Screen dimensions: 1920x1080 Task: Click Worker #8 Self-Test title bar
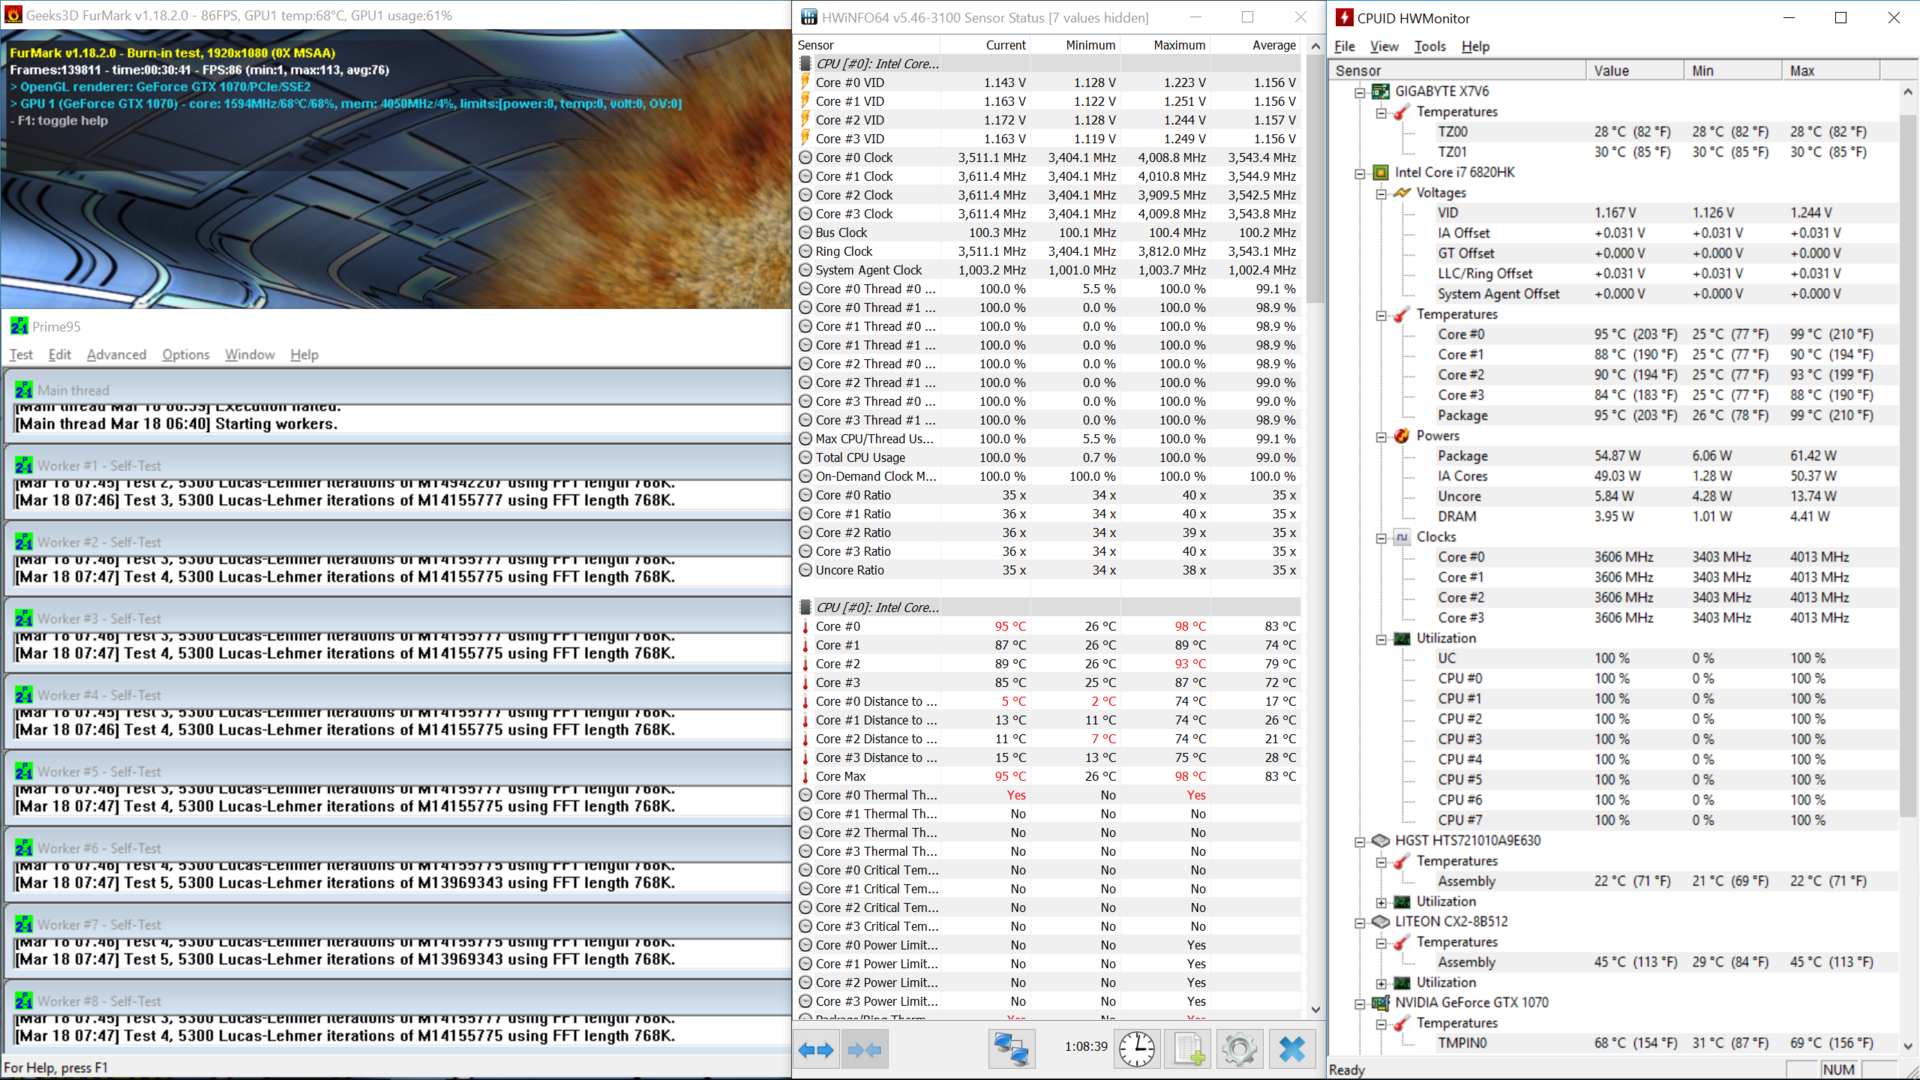398,1000
